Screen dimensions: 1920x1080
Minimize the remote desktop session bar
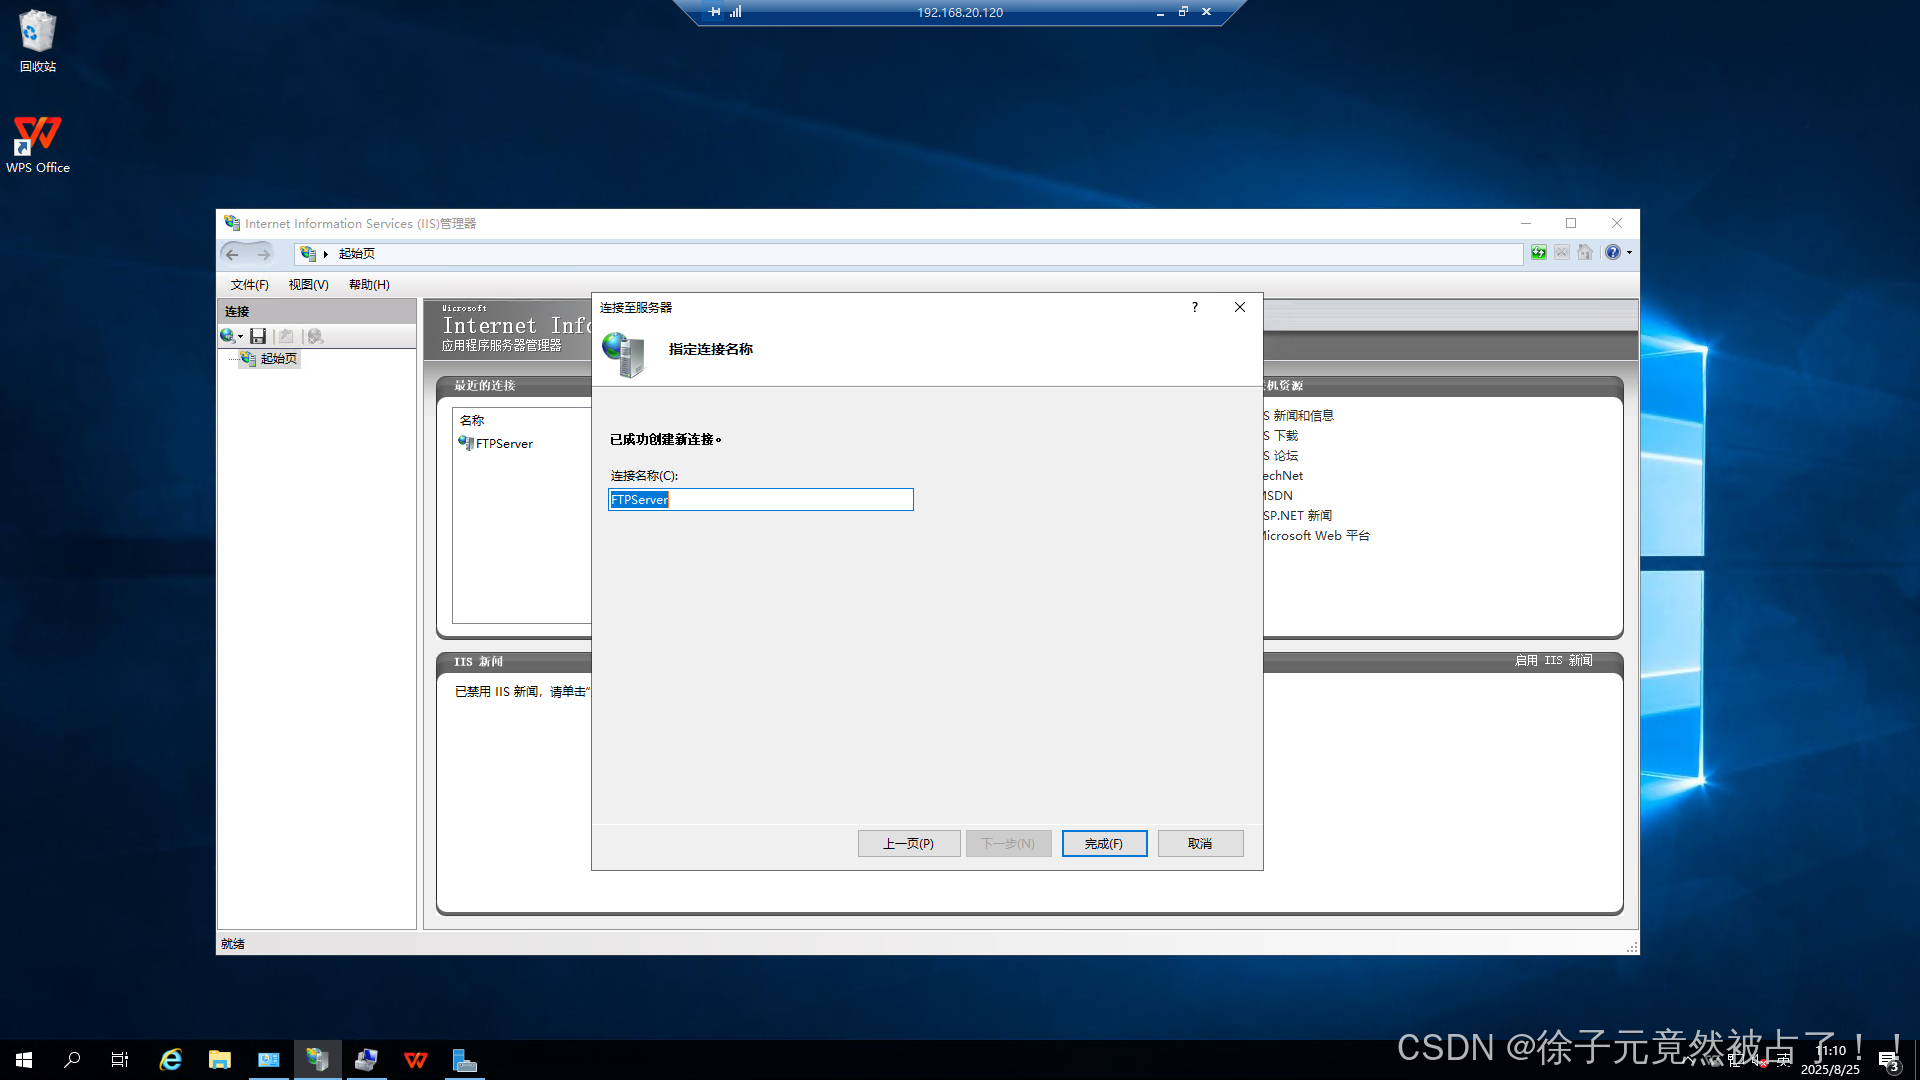pyautogui.click(x=1160, y=12)
